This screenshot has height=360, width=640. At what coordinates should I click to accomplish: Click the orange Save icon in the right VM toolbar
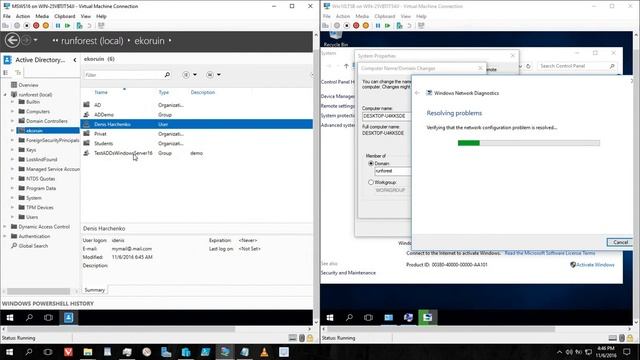point(366,26)
